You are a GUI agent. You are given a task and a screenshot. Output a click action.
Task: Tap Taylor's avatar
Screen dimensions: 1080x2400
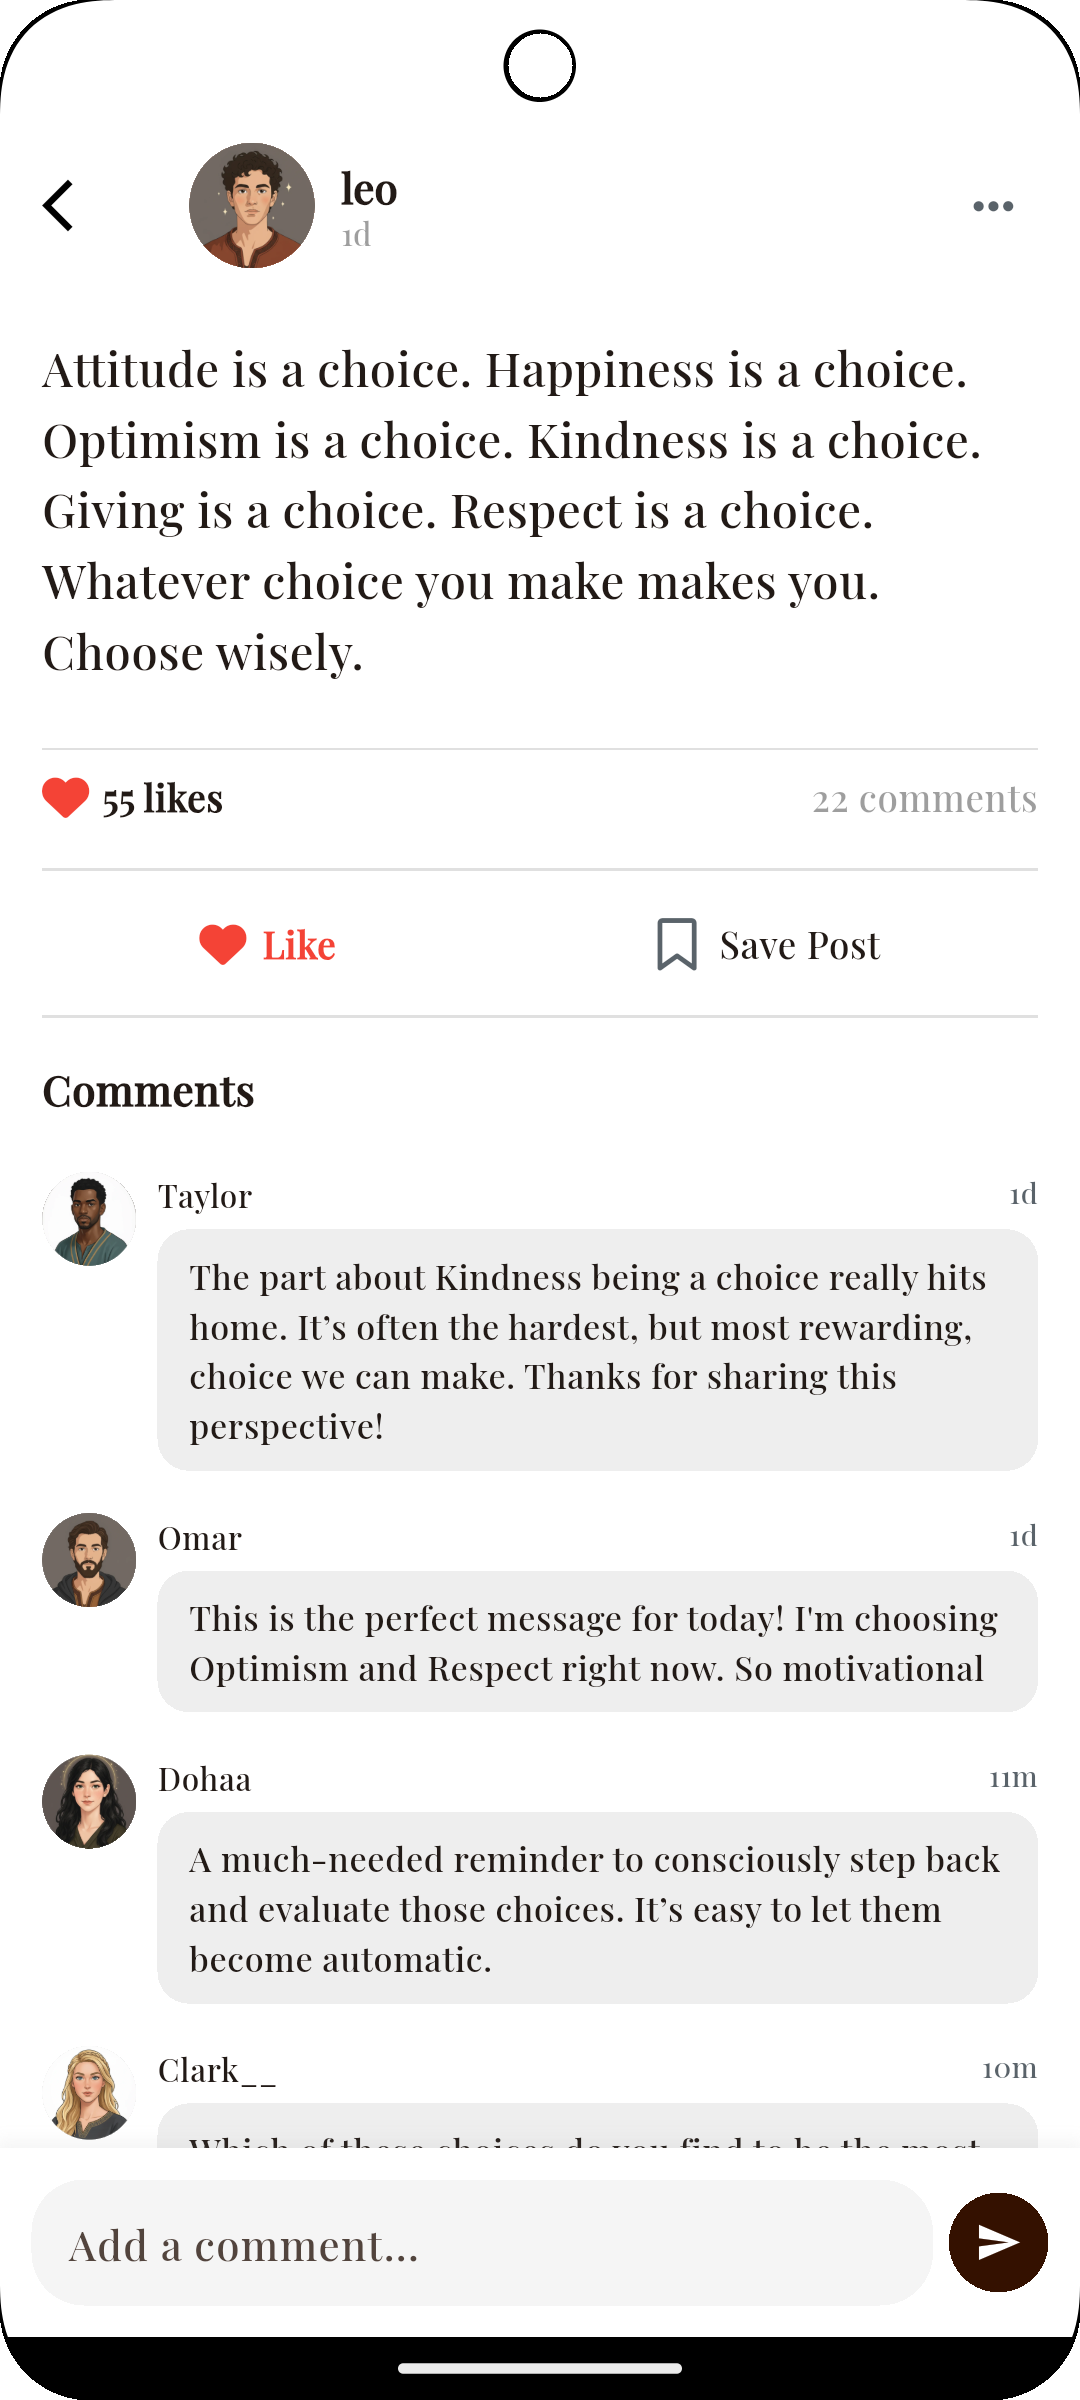[x=89, y=1219]
